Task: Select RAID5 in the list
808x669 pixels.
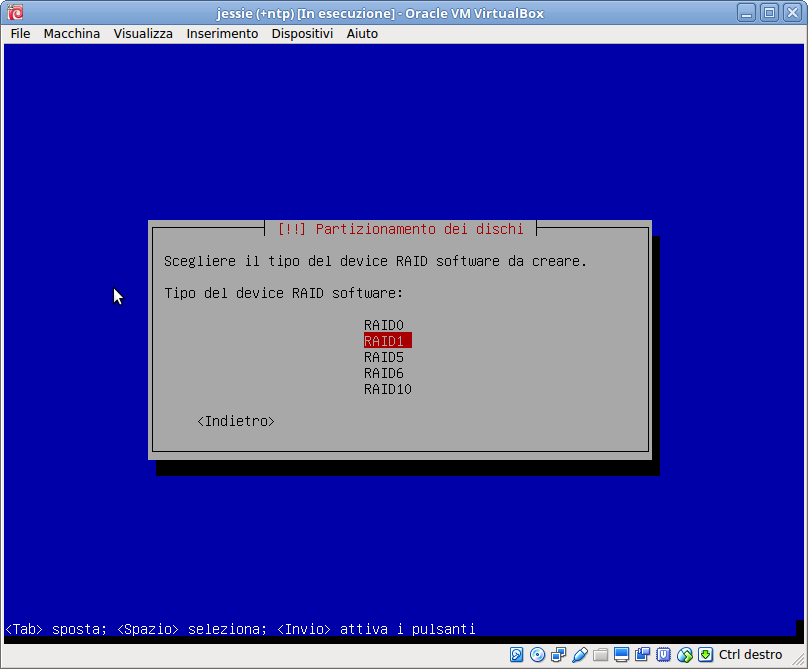Action: pyautogui.click(x=384, y=357)
